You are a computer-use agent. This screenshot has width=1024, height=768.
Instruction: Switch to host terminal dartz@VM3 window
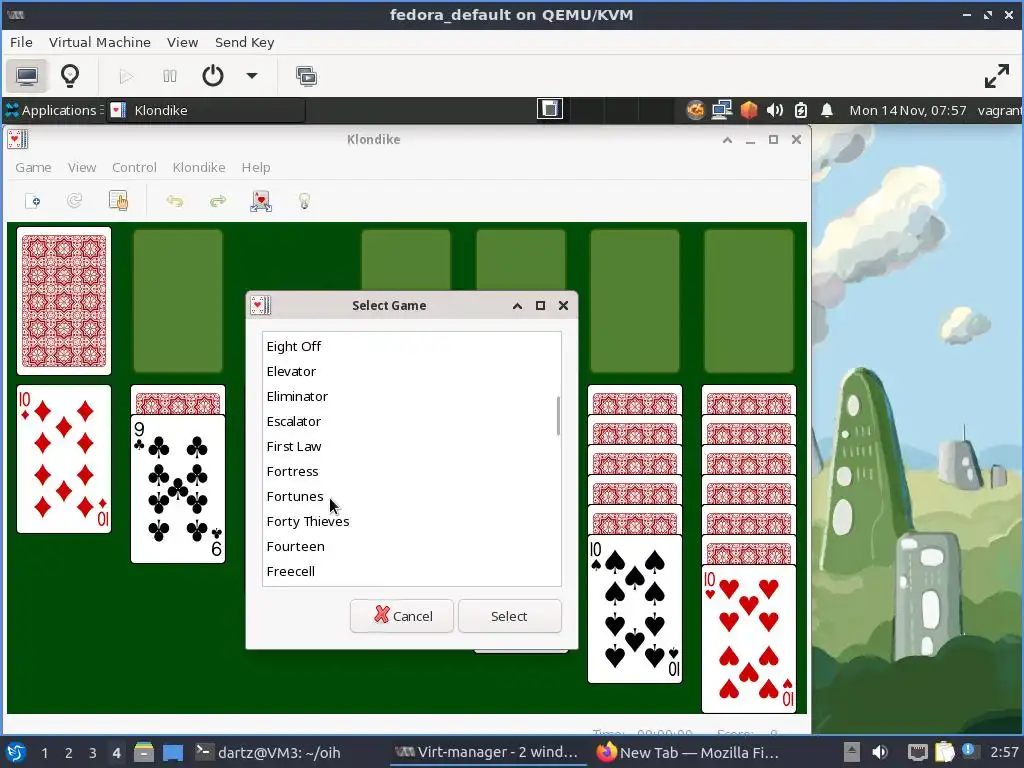pyautogui.click(x=269, y=752)
